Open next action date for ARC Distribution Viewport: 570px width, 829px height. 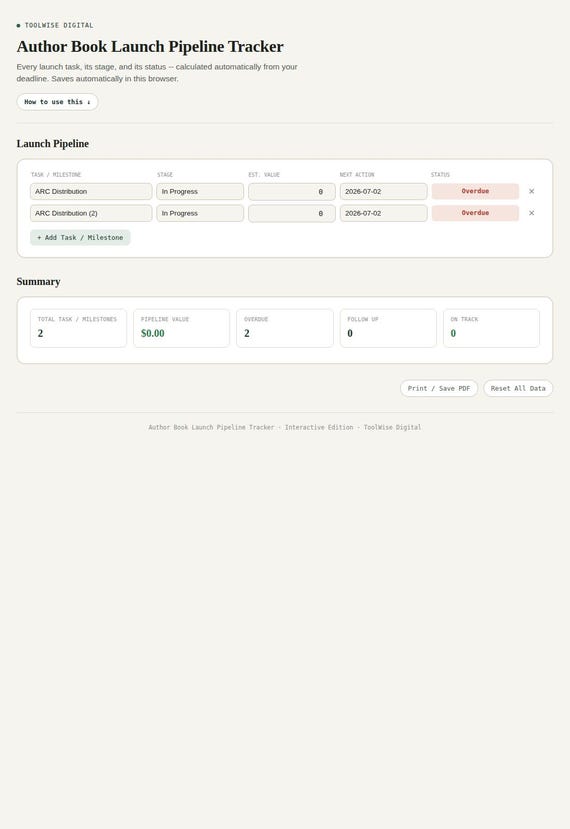[x=383, y=191]
